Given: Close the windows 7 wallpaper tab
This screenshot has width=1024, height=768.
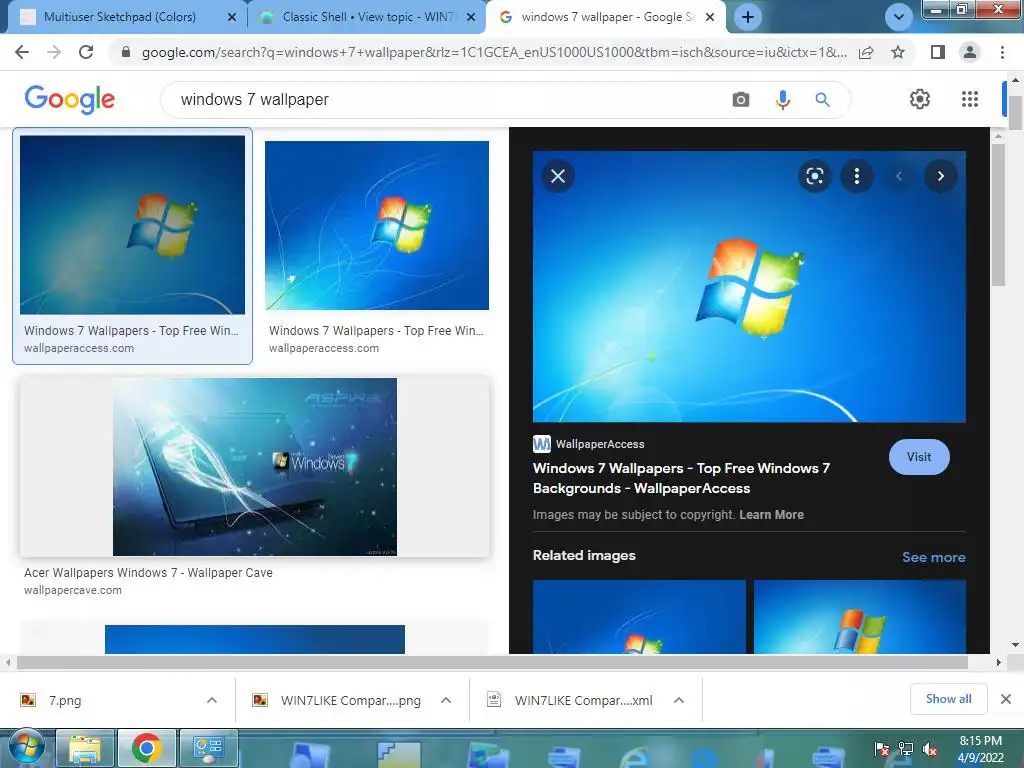Looking at the screenshot, I should pyautogui.click(x=711, y=17).
